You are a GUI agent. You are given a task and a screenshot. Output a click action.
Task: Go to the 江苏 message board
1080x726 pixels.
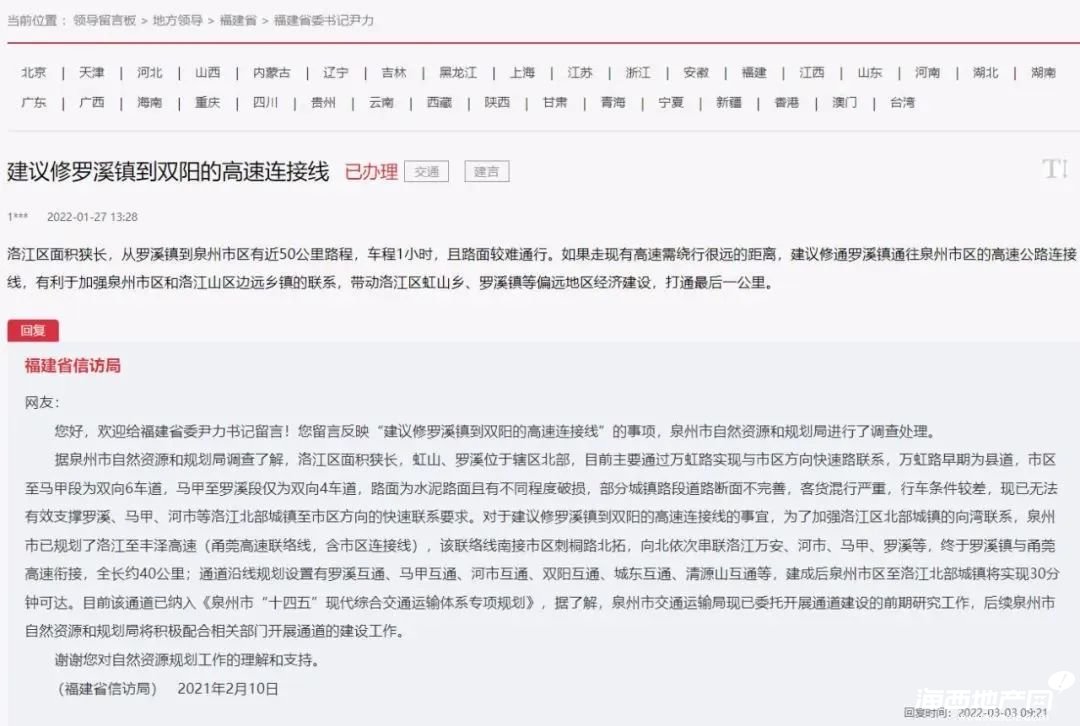click(580, 72)
